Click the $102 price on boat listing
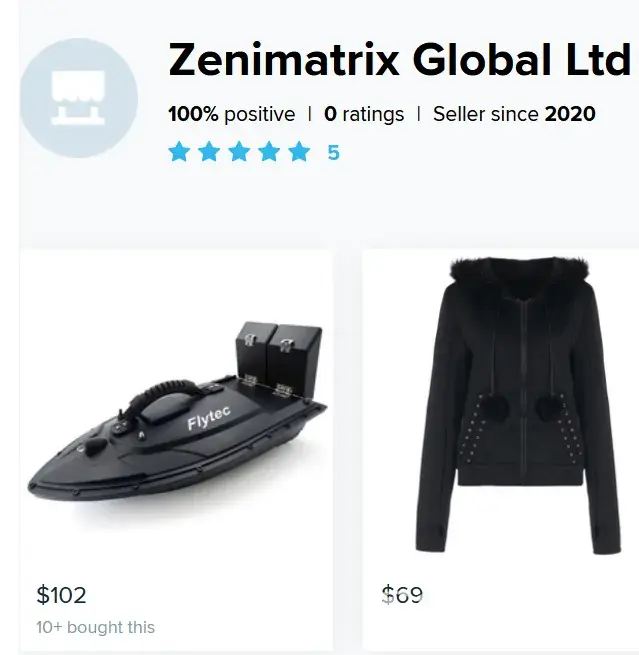Screen dimensions: 639x655 pyautogui.click(x=62, y=595)
